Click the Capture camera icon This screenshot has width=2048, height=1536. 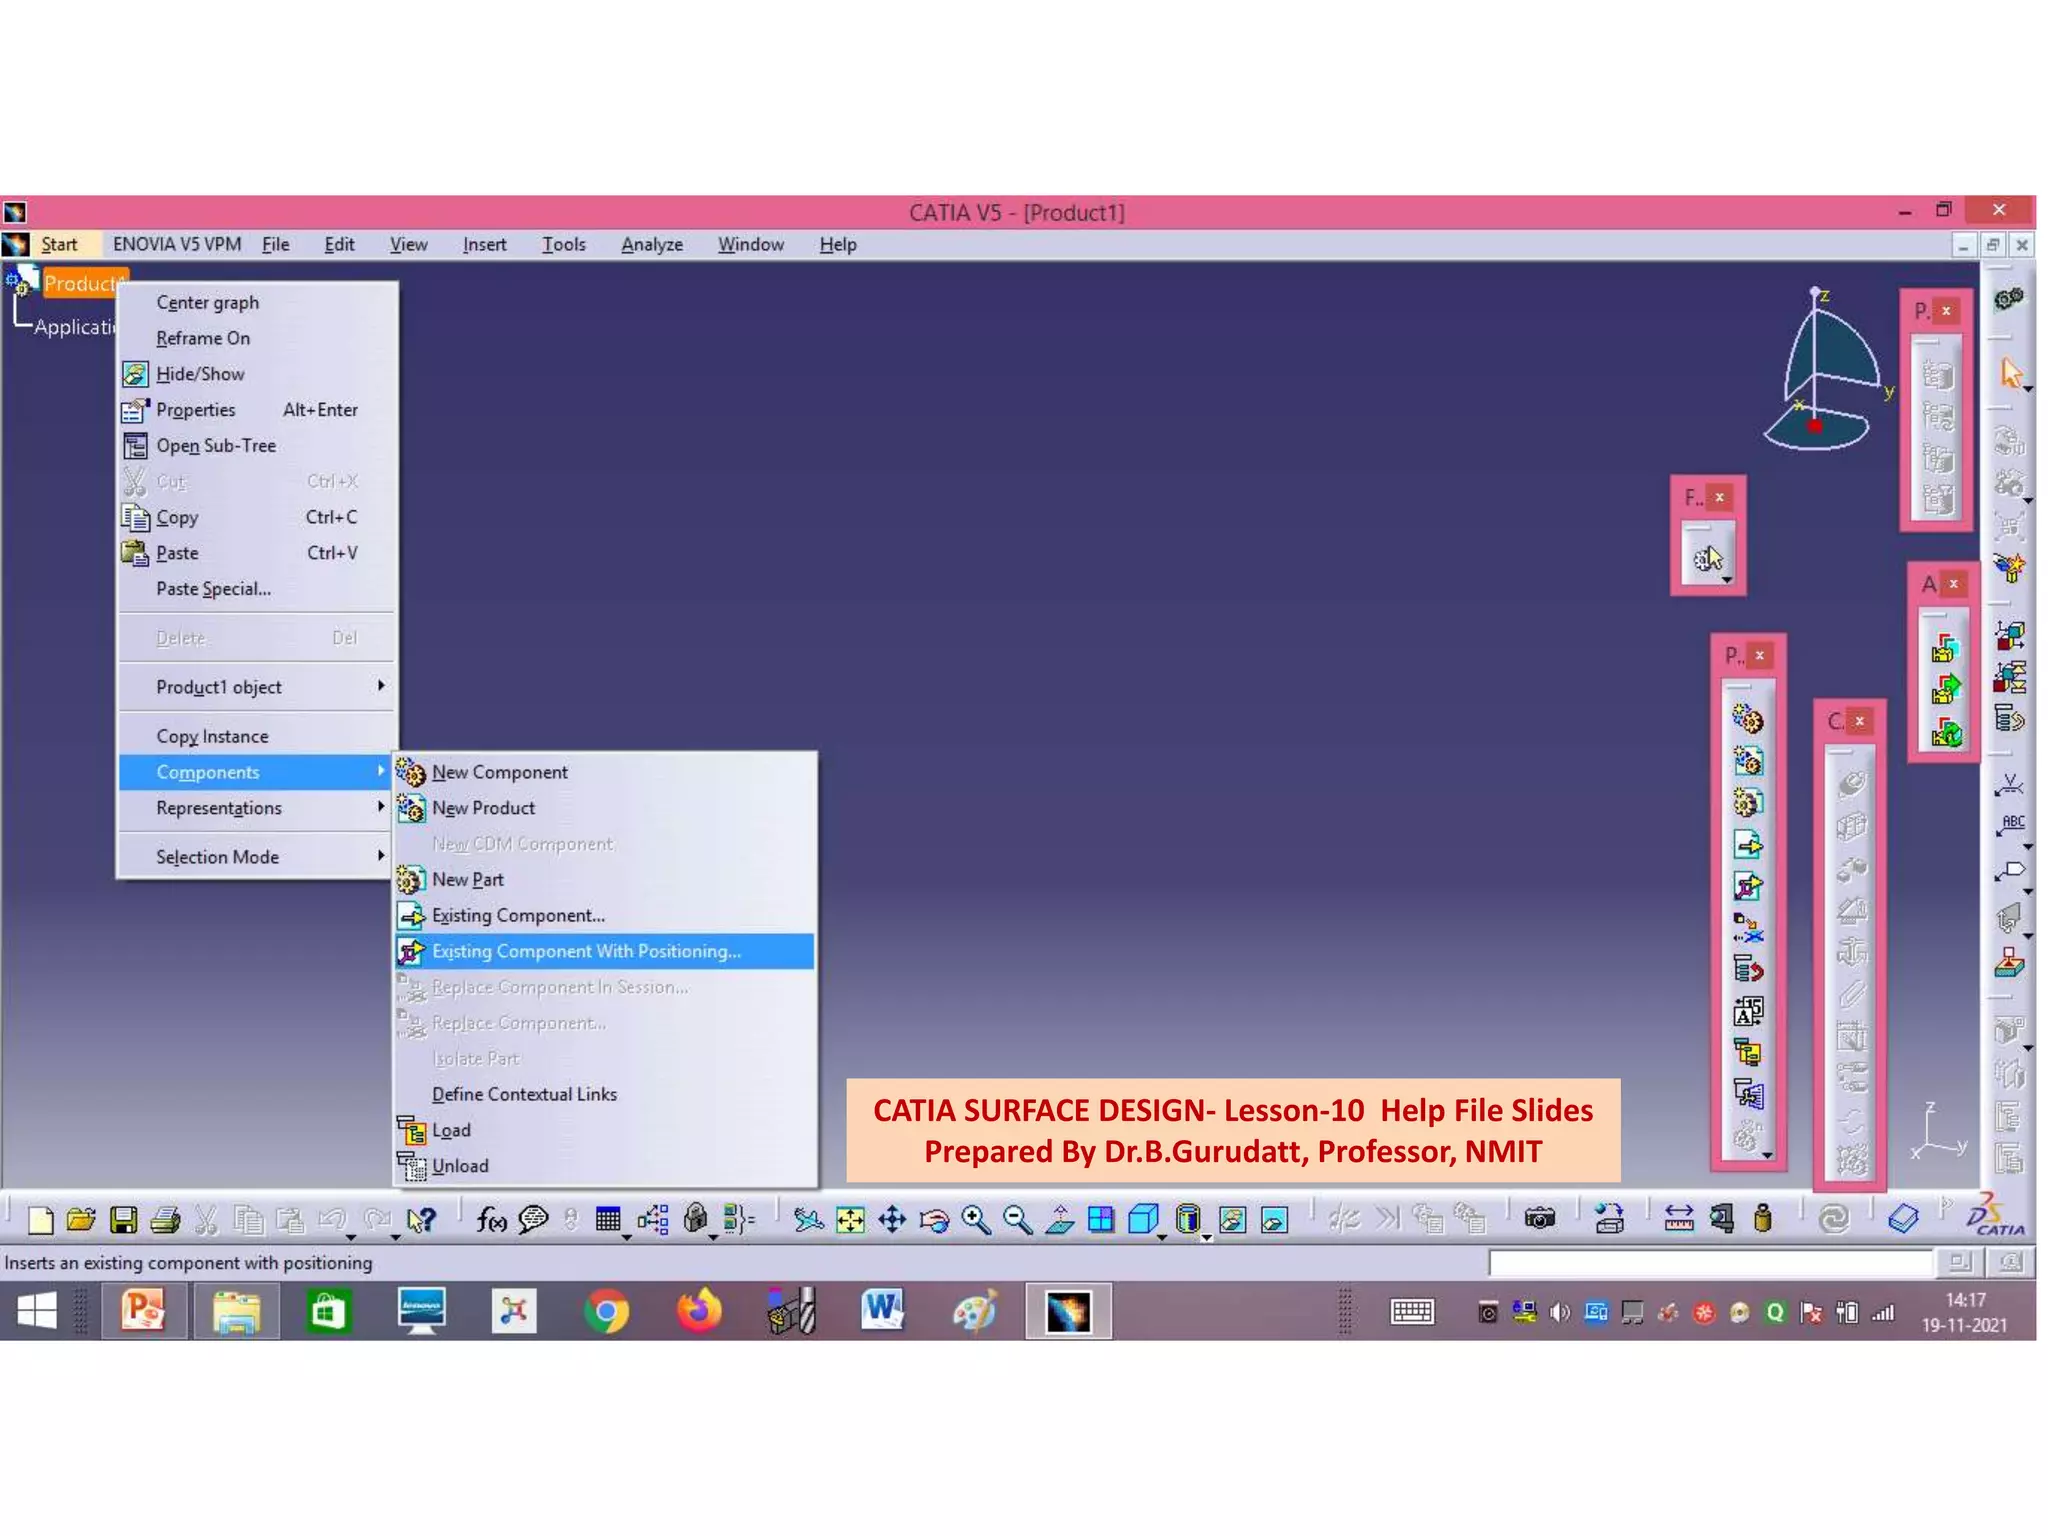coord(1540,1218)
